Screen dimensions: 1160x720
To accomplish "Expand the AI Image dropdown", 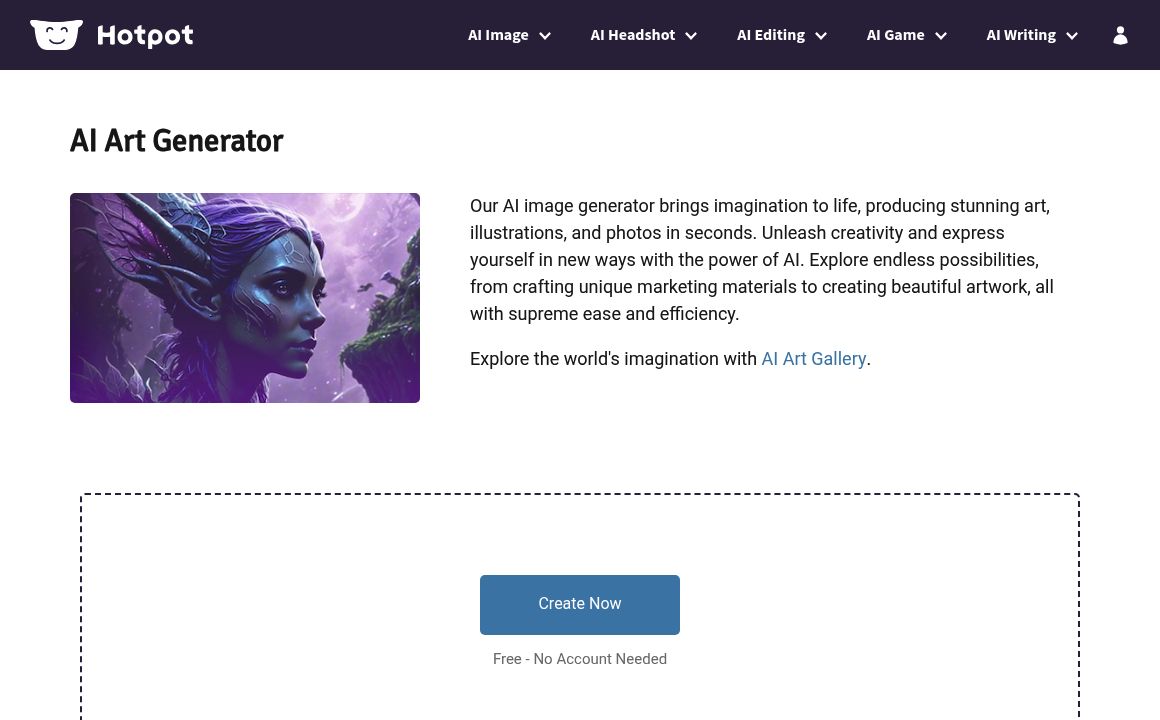I will [x=509, y=35].
